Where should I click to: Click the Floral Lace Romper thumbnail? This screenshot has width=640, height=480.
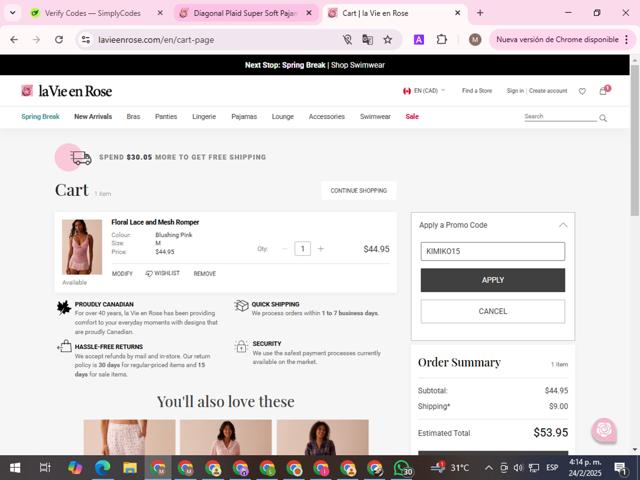coord(82,247)
